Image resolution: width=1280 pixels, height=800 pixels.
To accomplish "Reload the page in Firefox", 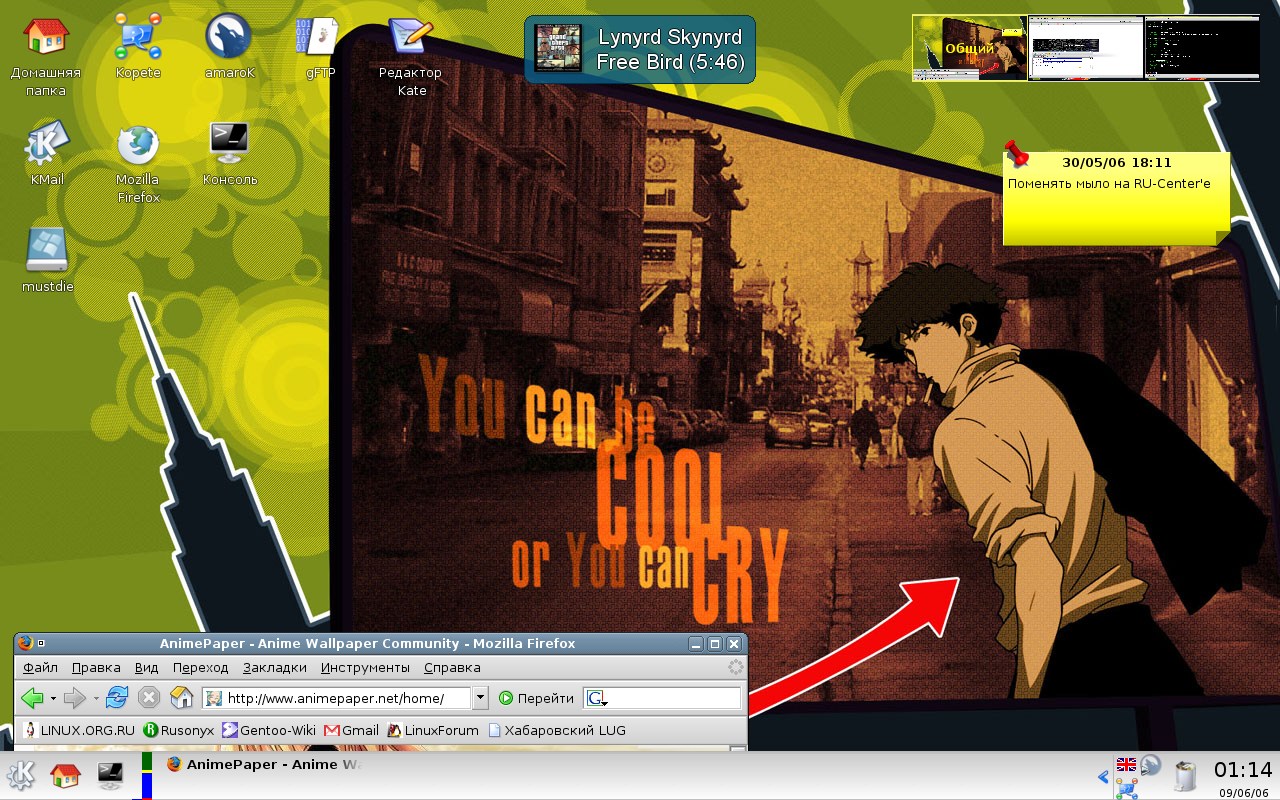I will pyautogui.click(x=117, y=698).
